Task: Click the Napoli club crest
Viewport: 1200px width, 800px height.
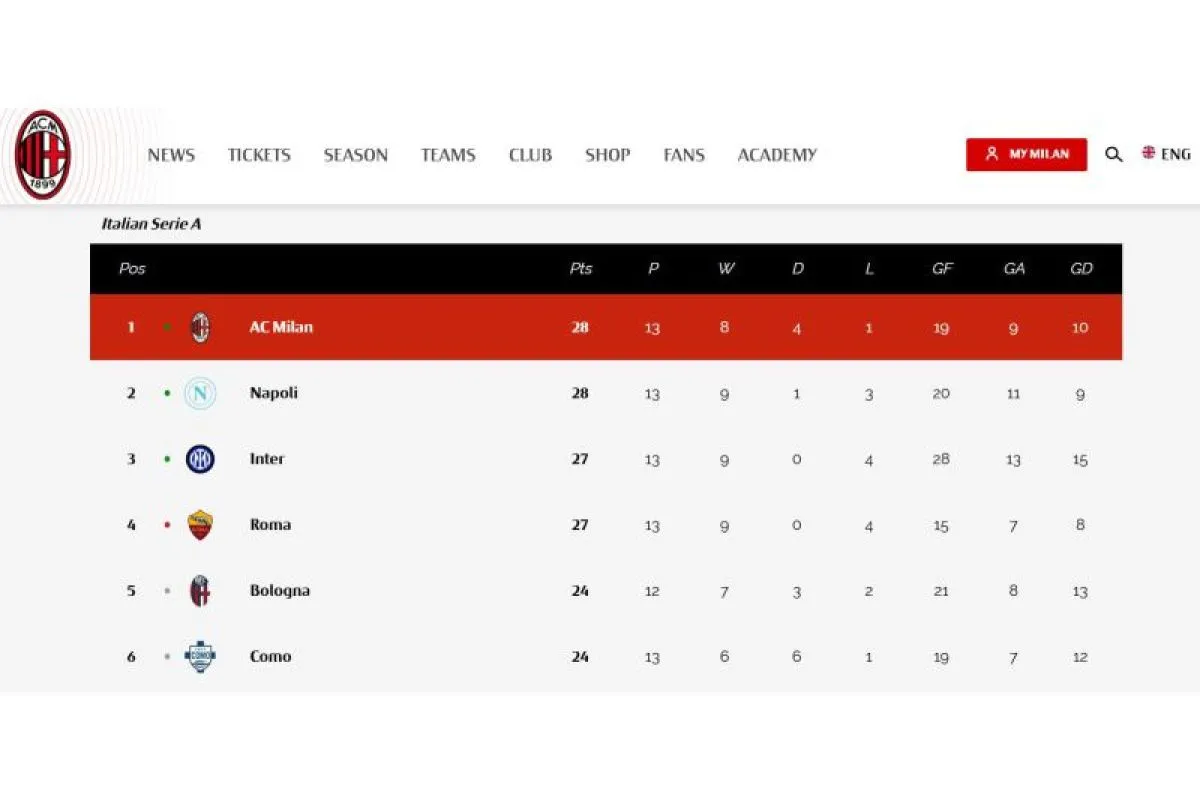Action: click(x=200, y=394)
